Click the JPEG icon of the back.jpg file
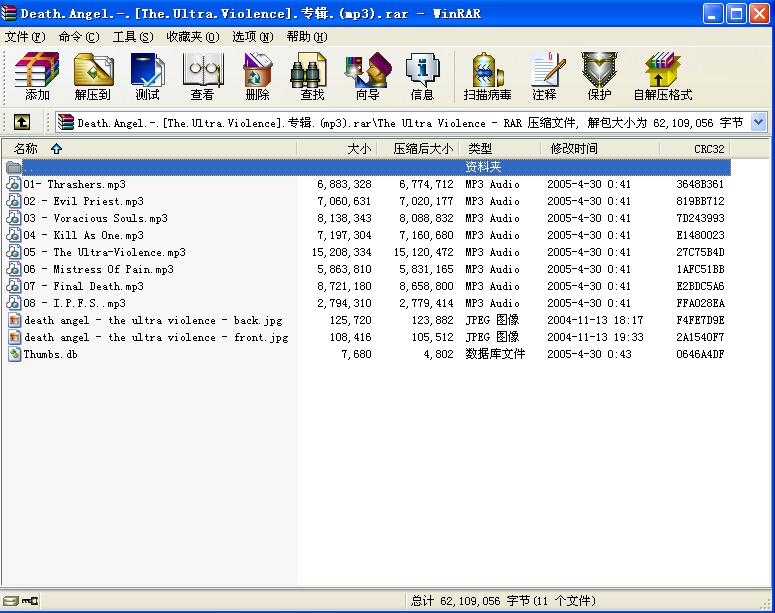775x613 pixels. pyautogui.click(x=15, y=320)
